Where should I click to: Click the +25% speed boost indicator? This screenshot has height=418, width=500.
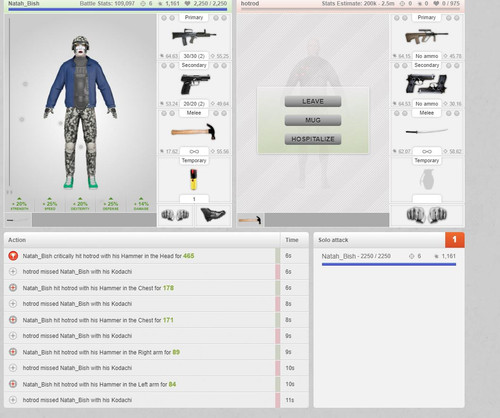[50, 204]
